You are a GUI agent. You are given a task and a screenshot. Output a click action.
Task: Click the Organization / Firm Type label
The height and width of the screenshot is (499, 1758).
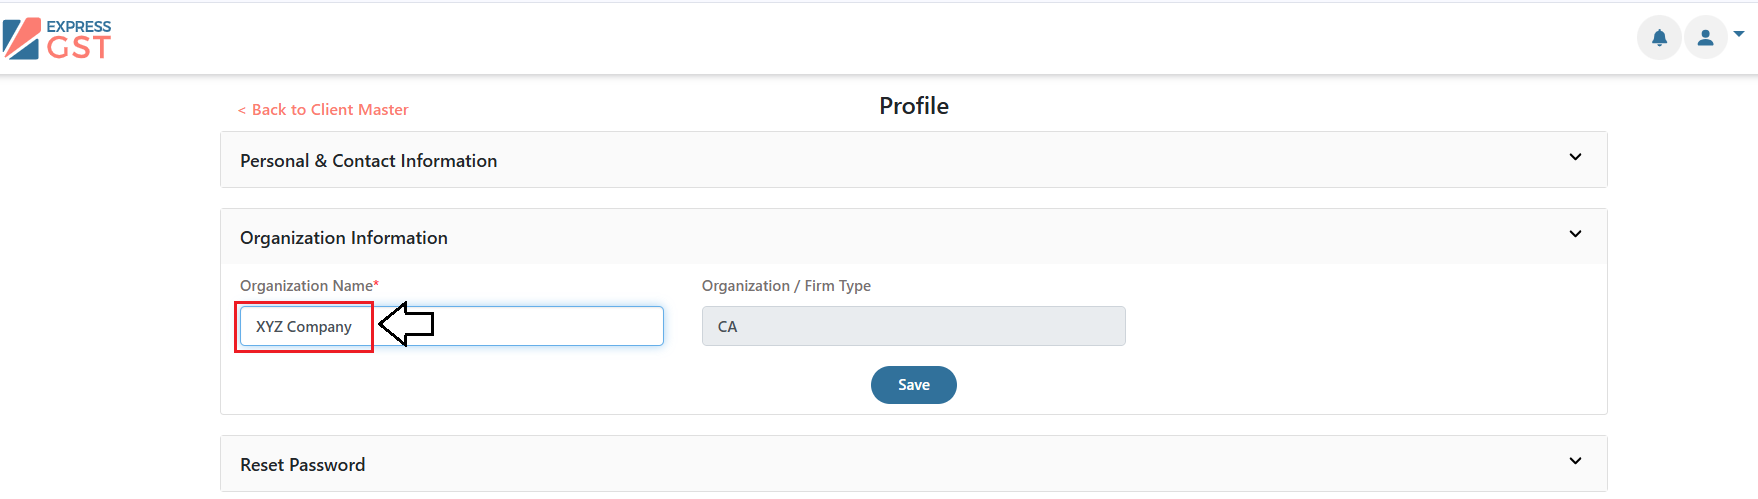(786, 286)
